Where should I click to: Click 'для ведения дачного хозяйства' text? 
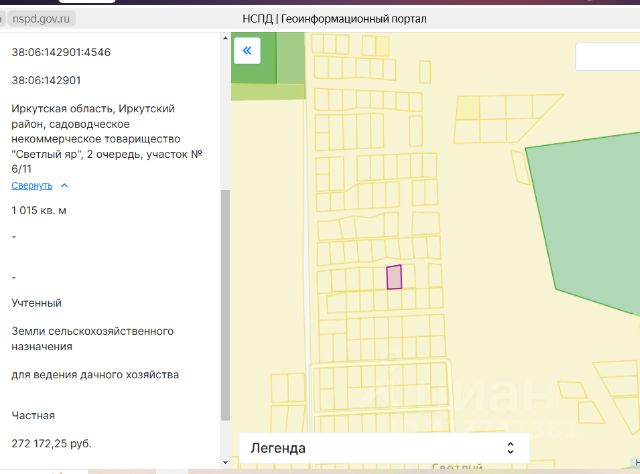click(95, 375)
